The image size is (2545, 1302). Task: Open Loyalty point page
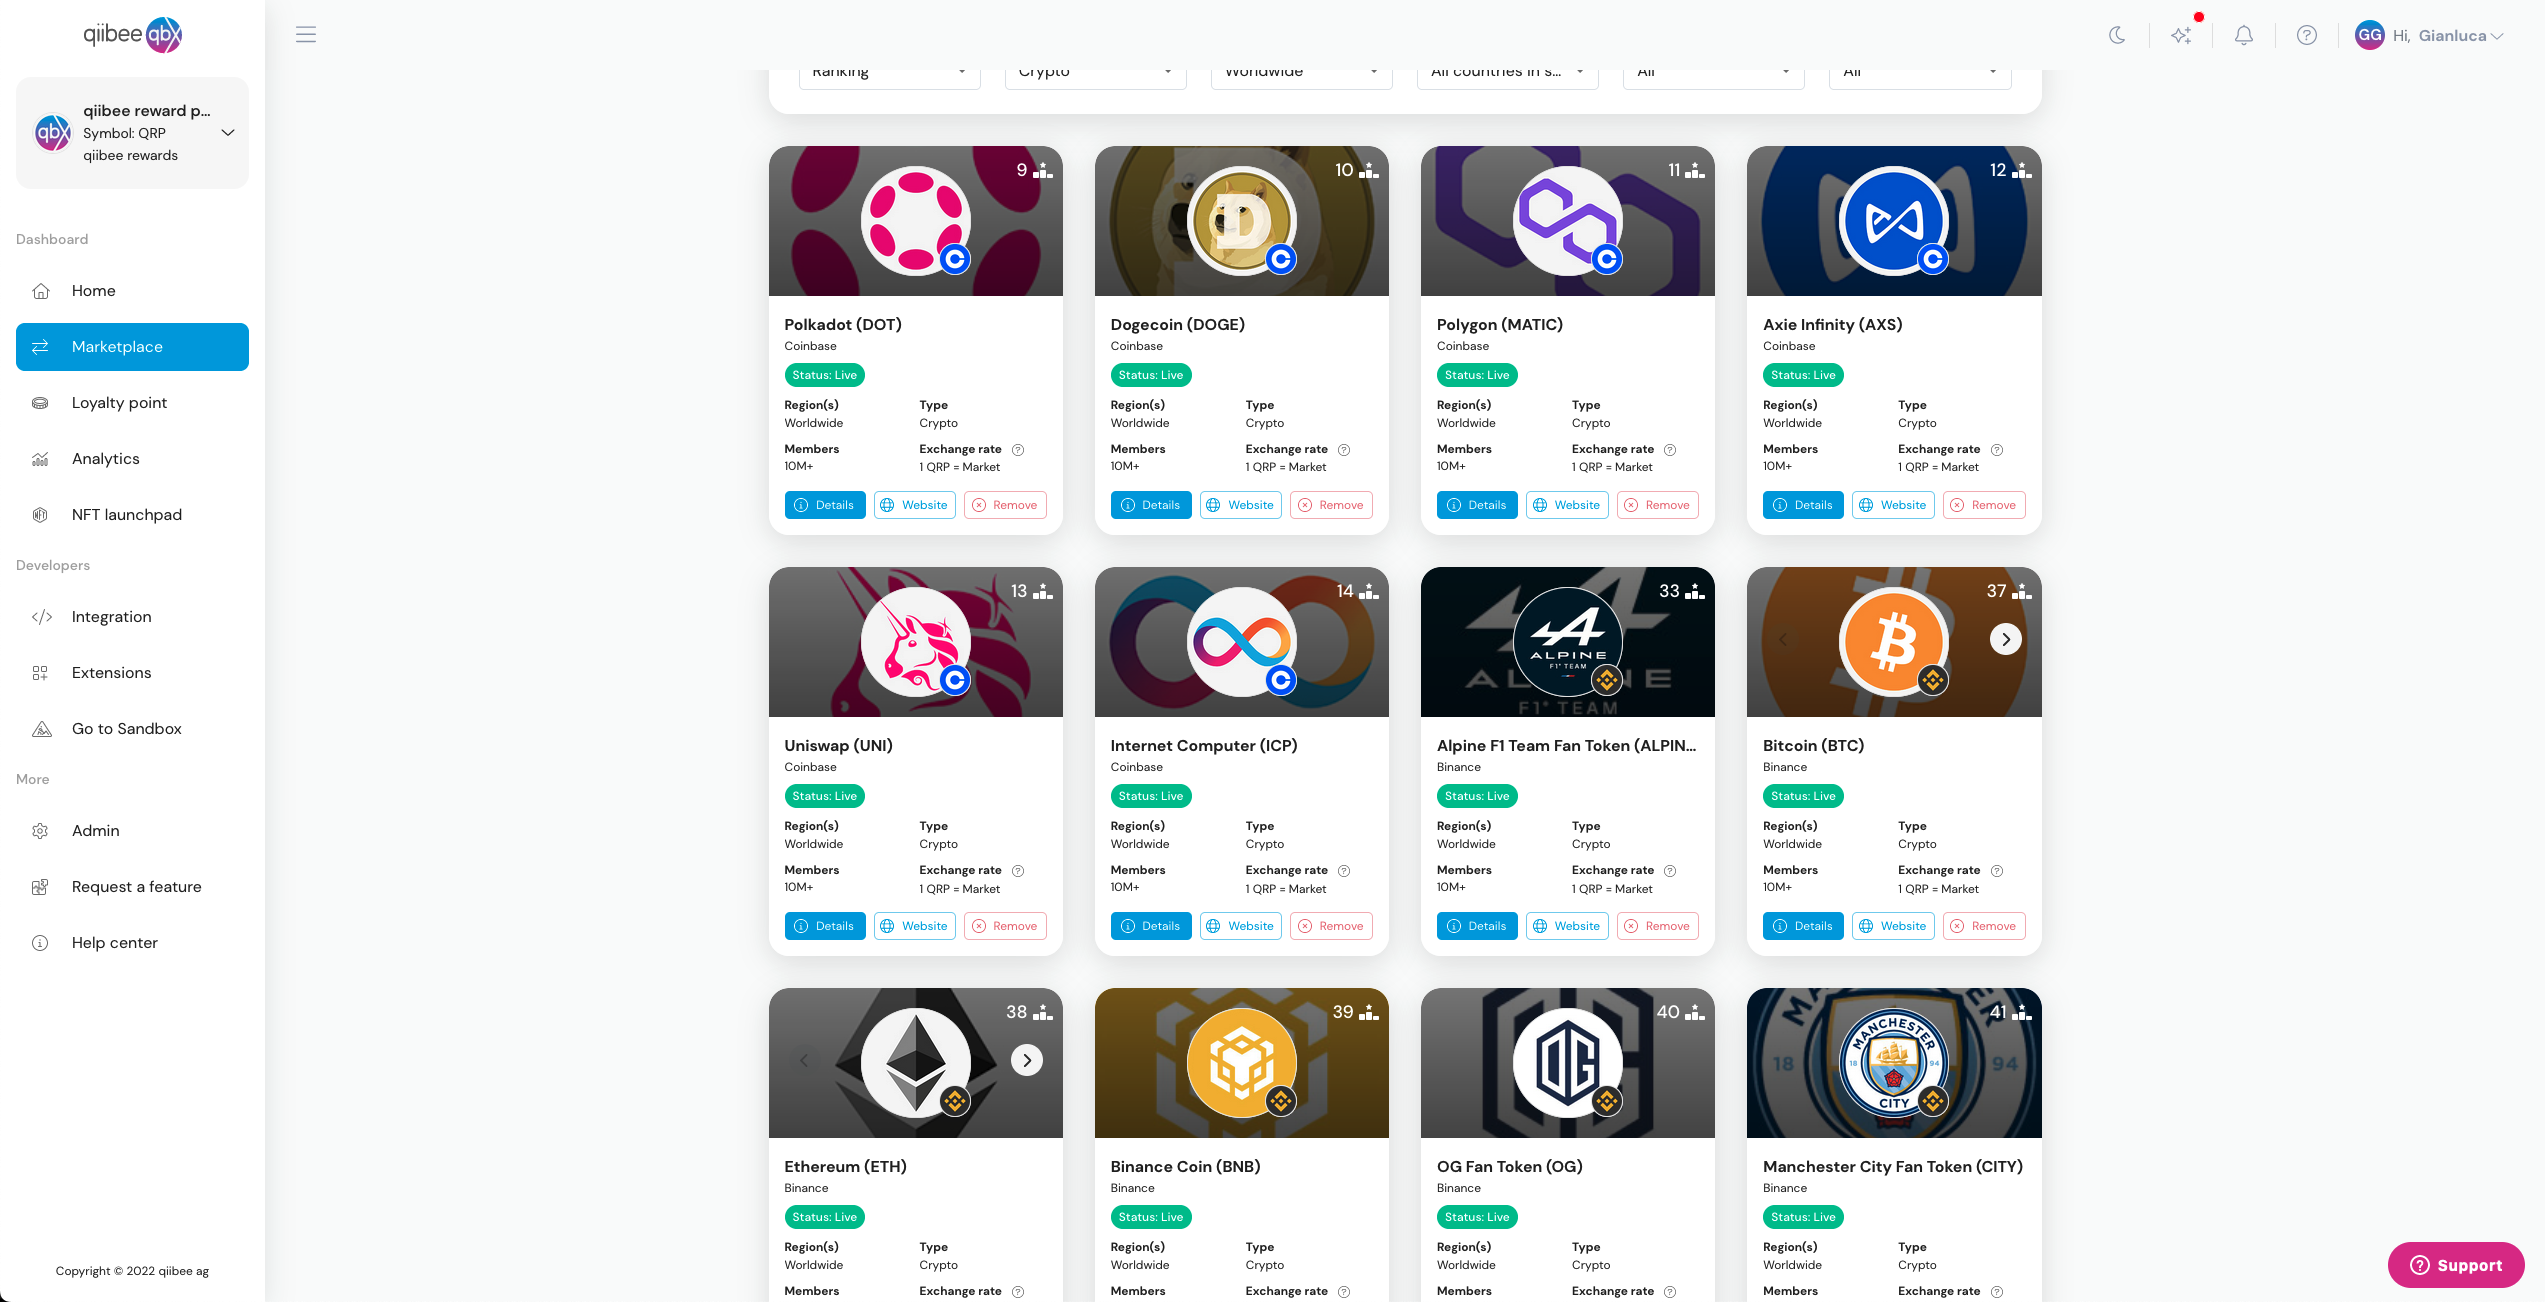pyautogui.click(x=132, y=403)
